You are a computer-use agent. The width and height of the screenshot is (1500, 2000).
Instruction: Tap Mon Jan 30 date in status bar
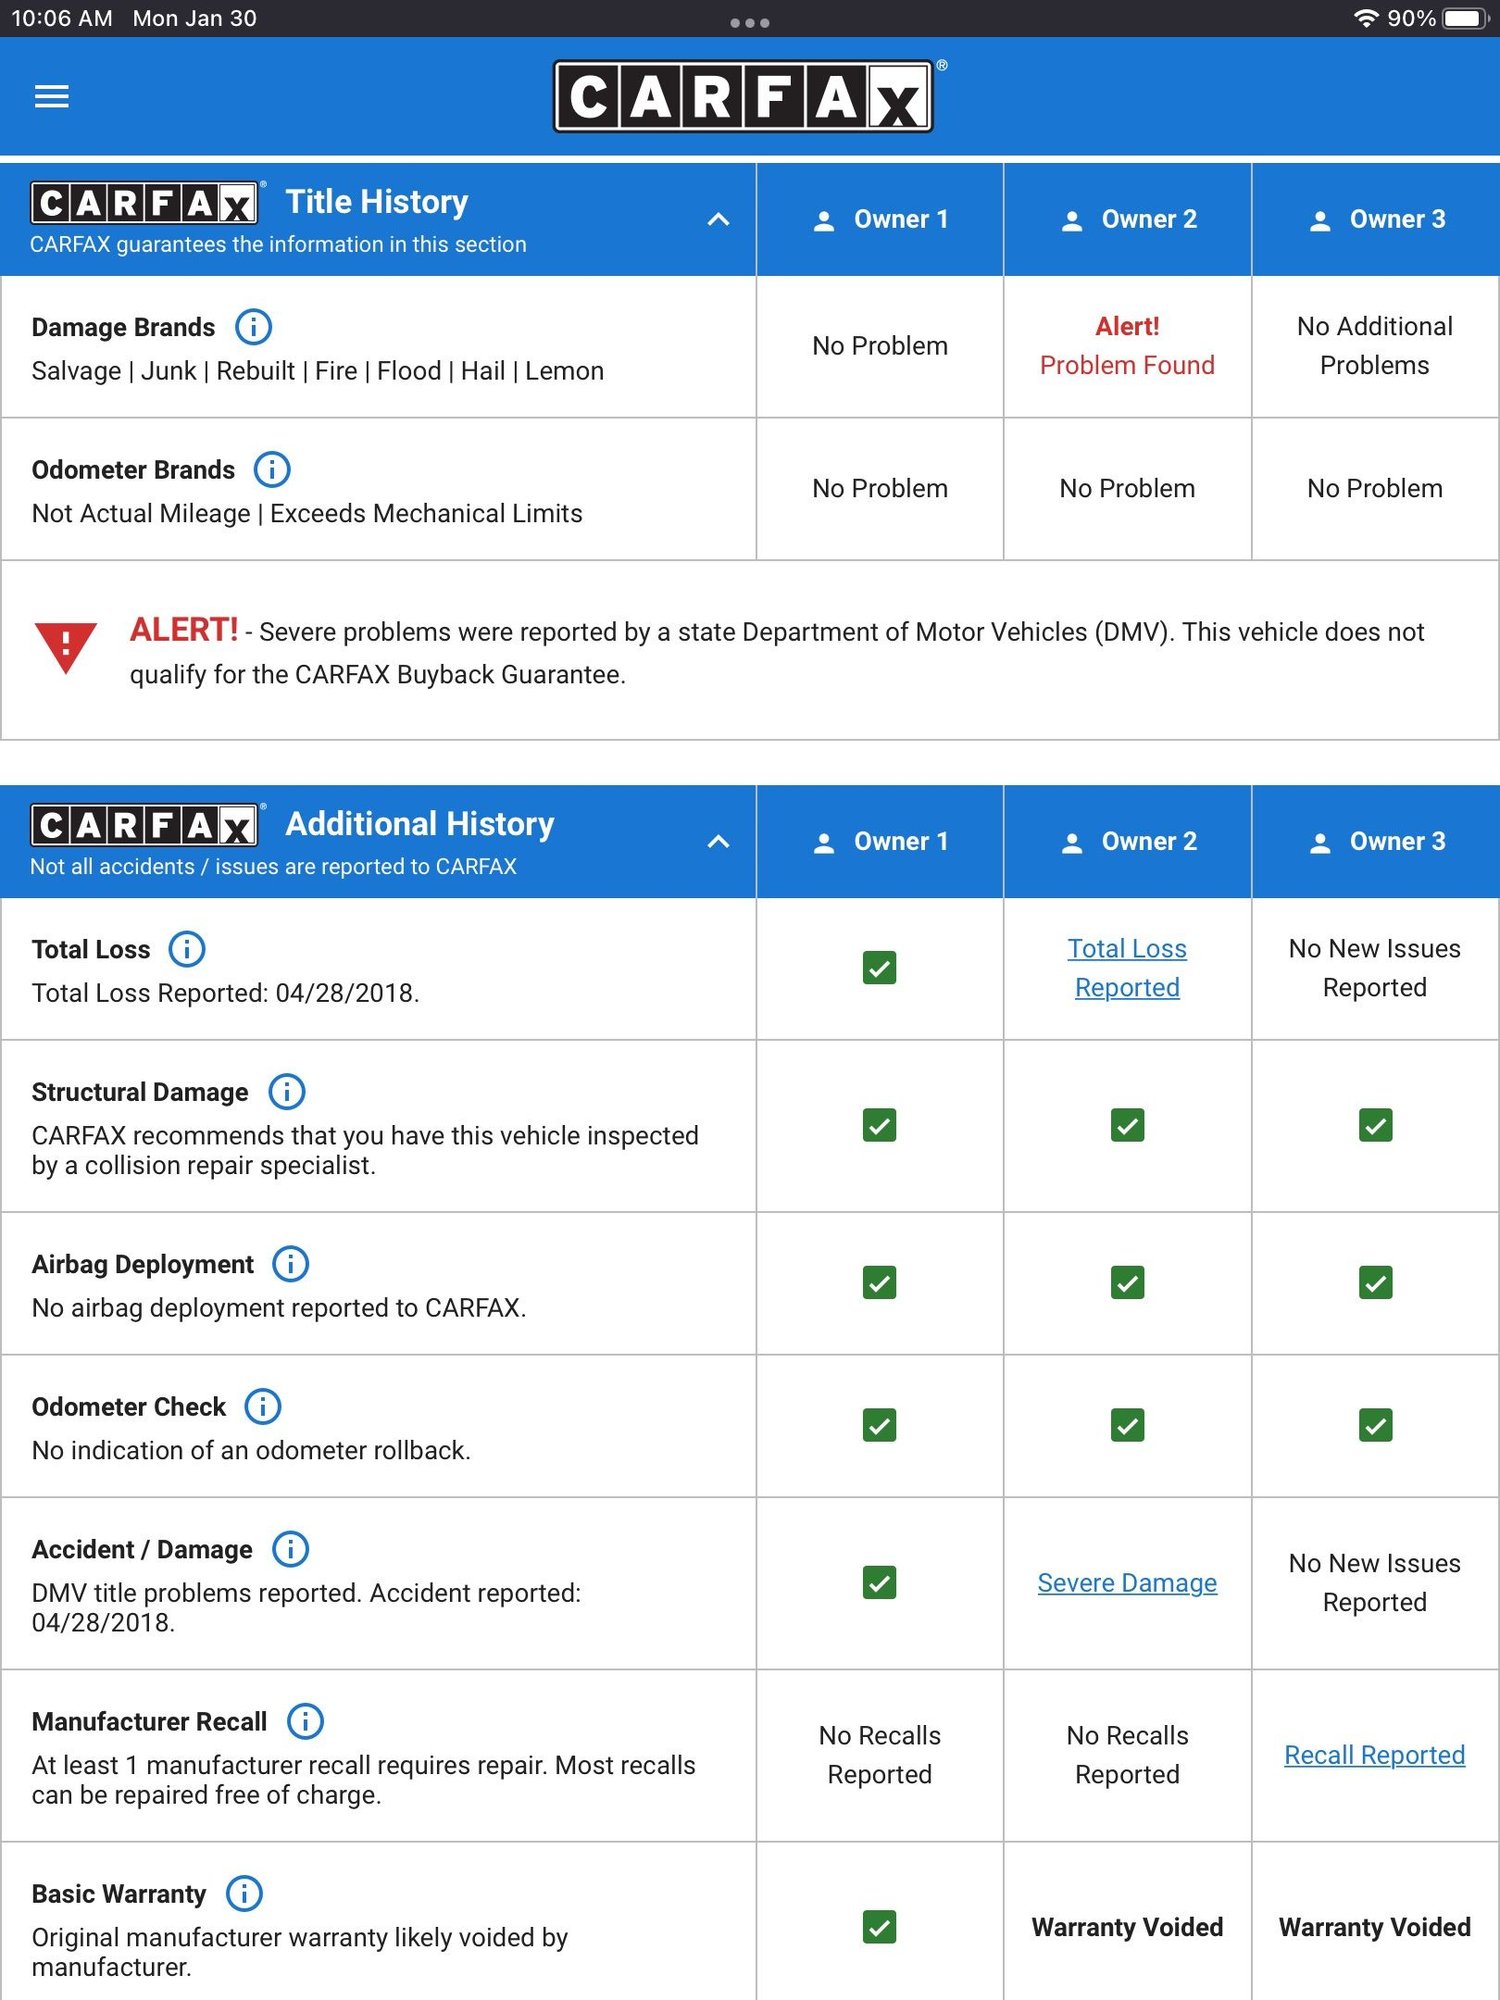pos(194,18)
